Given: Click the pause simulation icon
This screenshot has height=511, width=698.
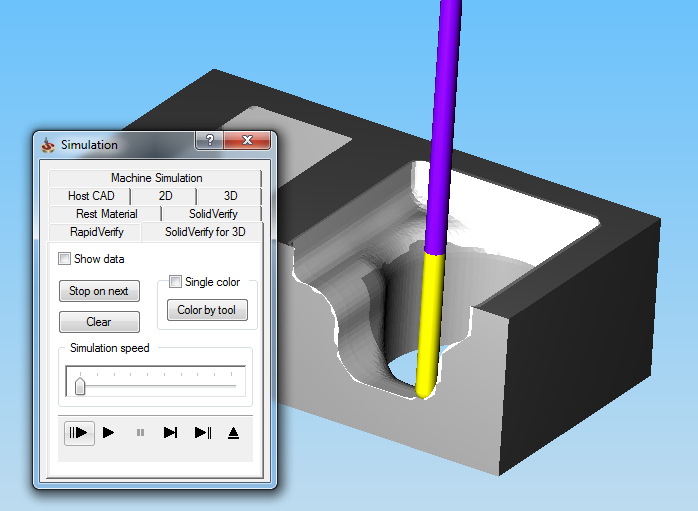Looking at the screenshot, I should tap(140, 433).
